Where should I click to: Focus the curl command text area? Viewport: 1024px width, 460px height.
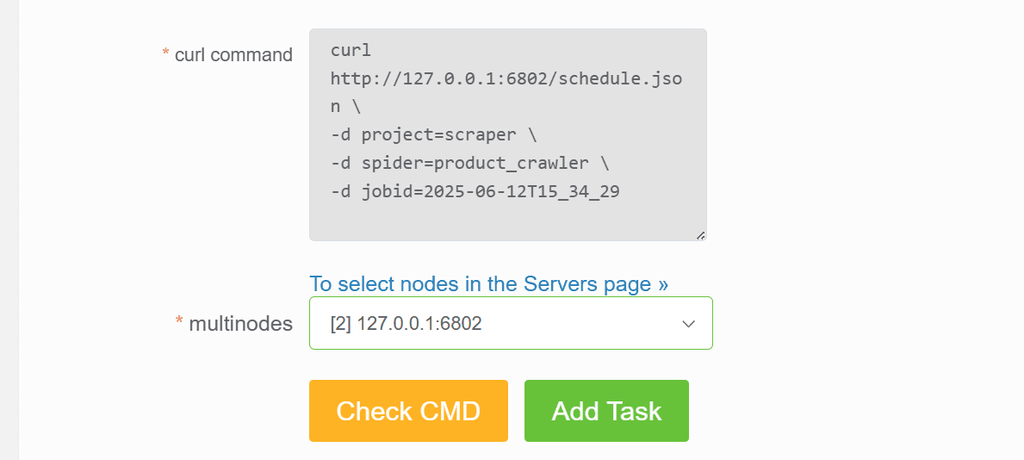507,135
